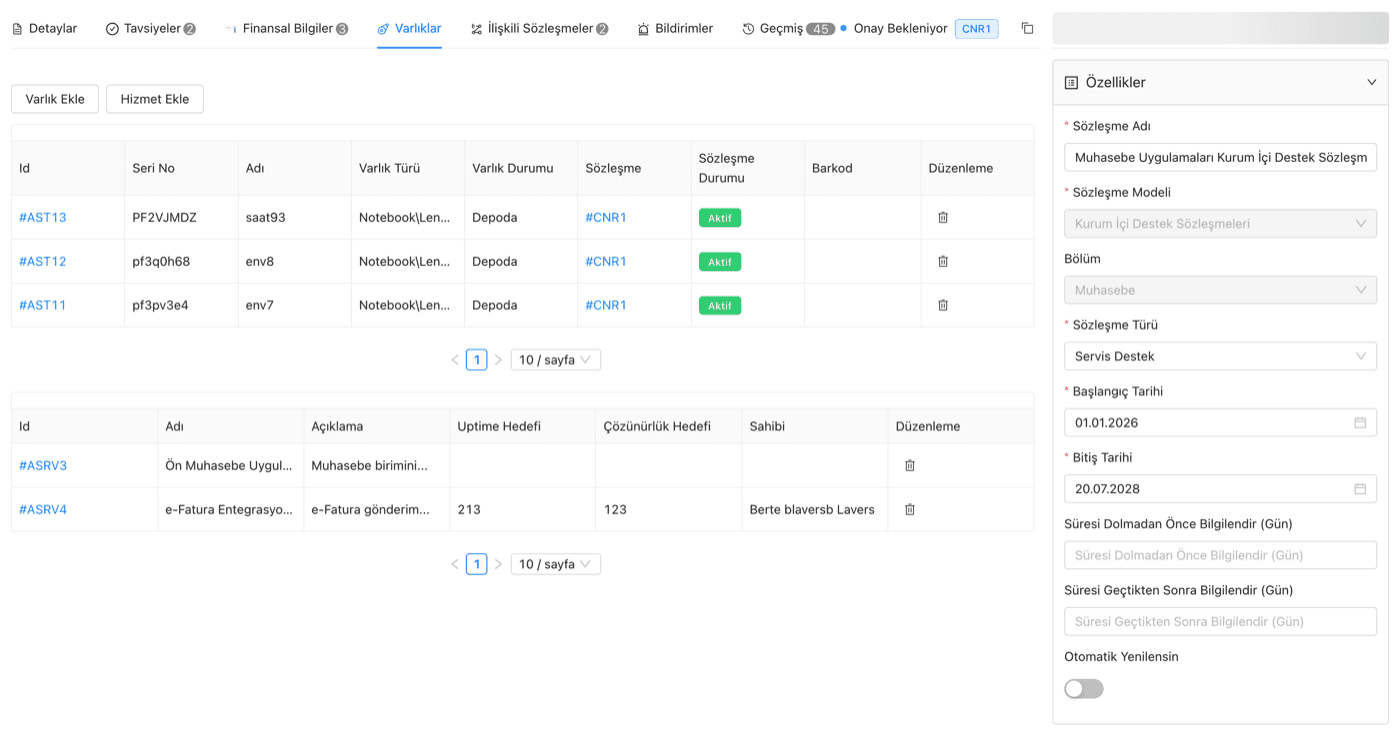Viewport: 1400px width, 732px height.
Task: Open asset link #AST11
Action: [43, 305]
